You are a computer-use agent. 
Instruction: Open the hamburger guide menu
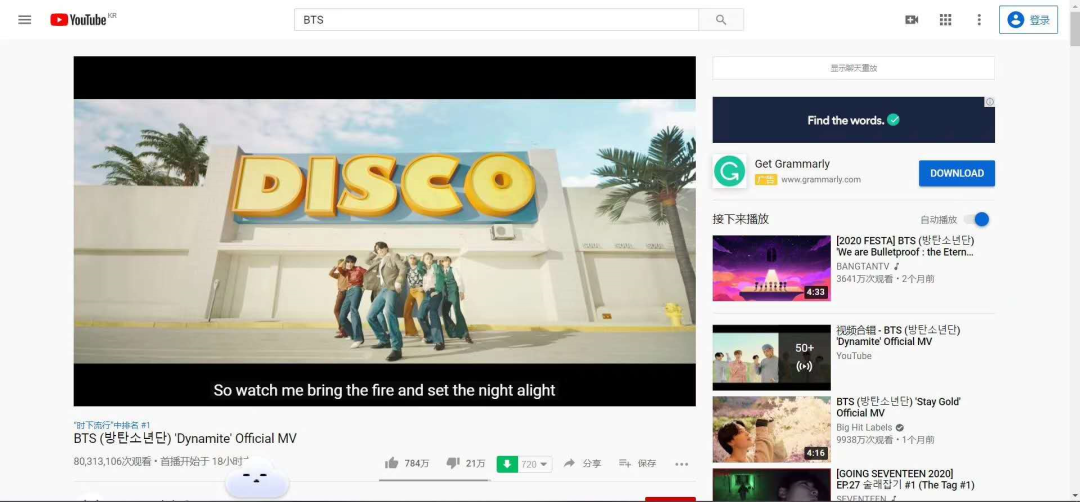(25, 20)
